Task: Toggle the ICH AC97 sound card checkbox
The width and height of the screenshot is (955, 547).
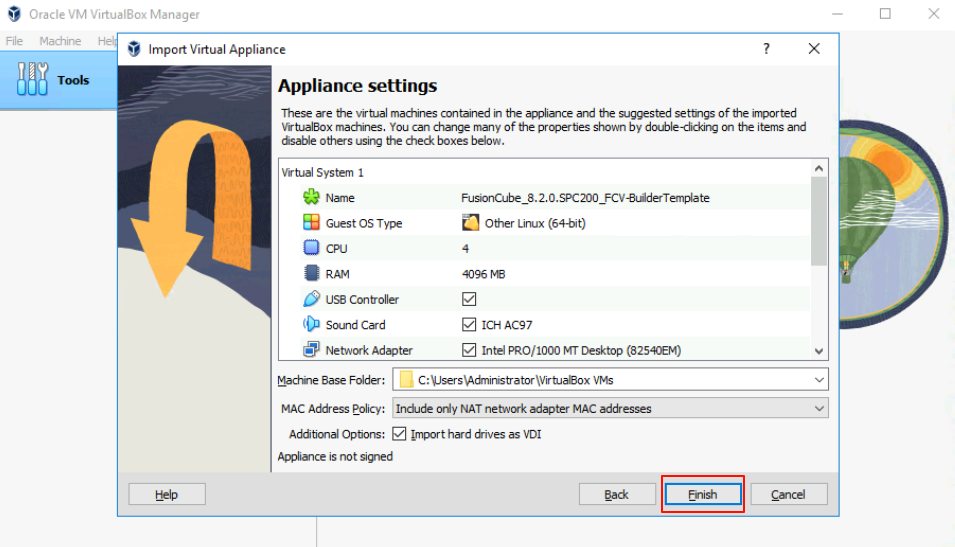Action: [x=469, y=324]
